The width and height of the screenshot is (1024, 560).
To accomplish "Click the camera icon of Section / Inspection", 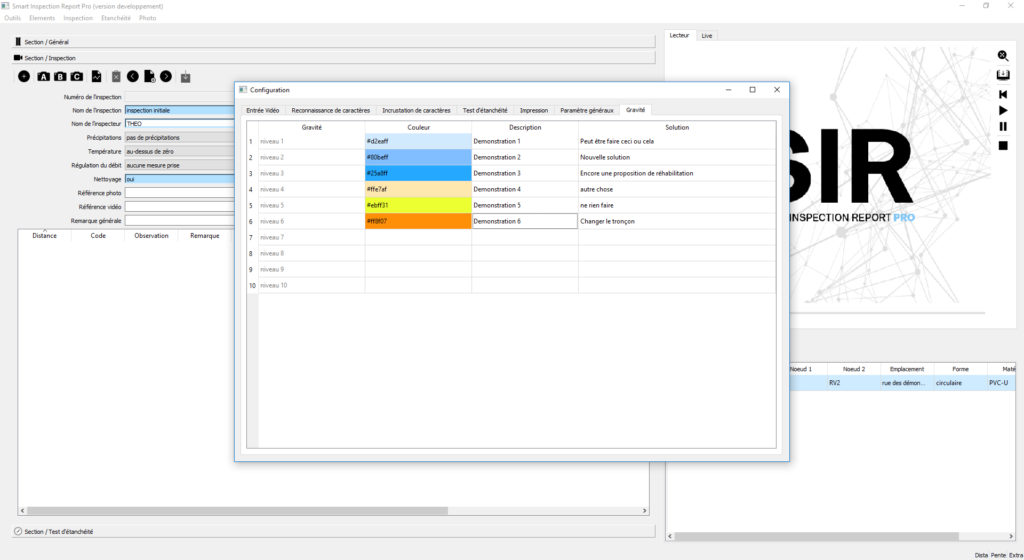I will tap(18, 57).
